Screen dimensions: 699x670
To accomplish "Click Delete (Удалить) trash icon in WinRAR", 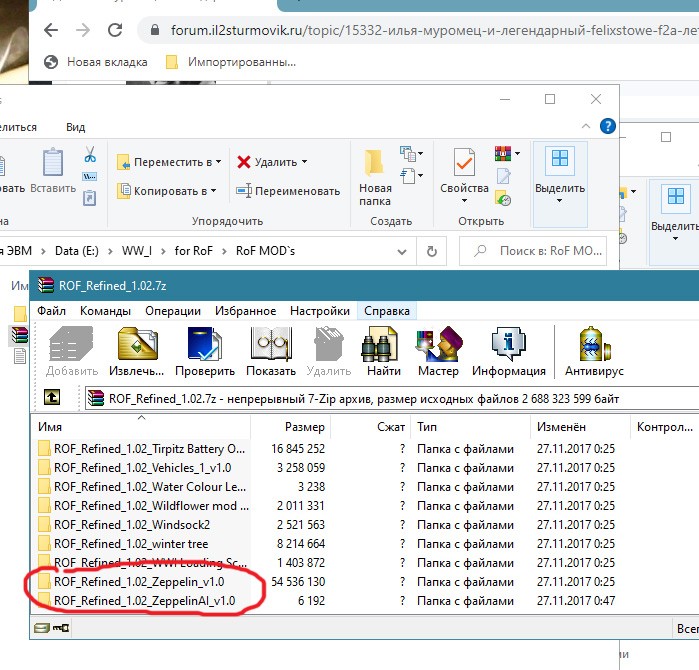I will pyautogui.click(x=329, y=344).
